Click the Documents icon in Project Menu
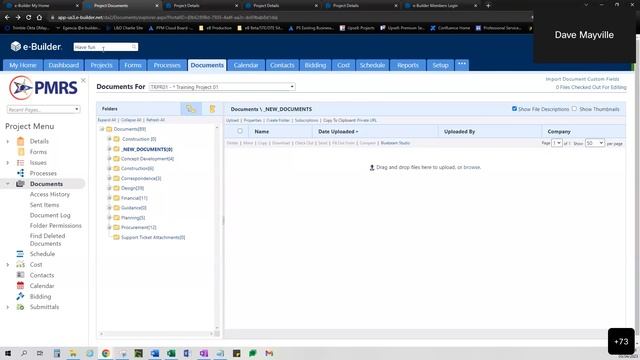Screen dimensions: 640x360 pos(20,184)
